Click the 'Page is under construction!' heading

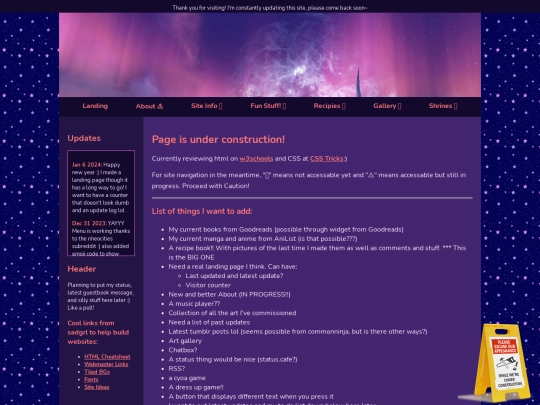218,139
